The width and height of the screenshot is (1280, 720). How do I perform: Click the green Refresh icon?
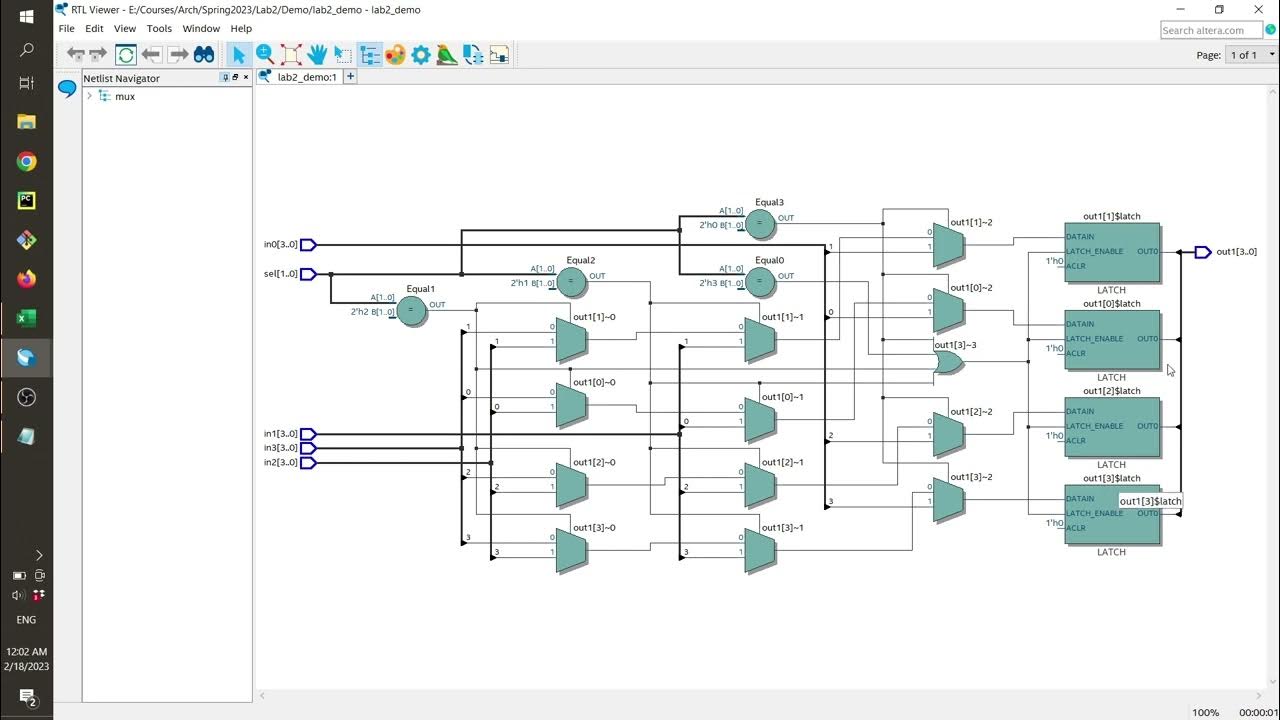(126, 54)
